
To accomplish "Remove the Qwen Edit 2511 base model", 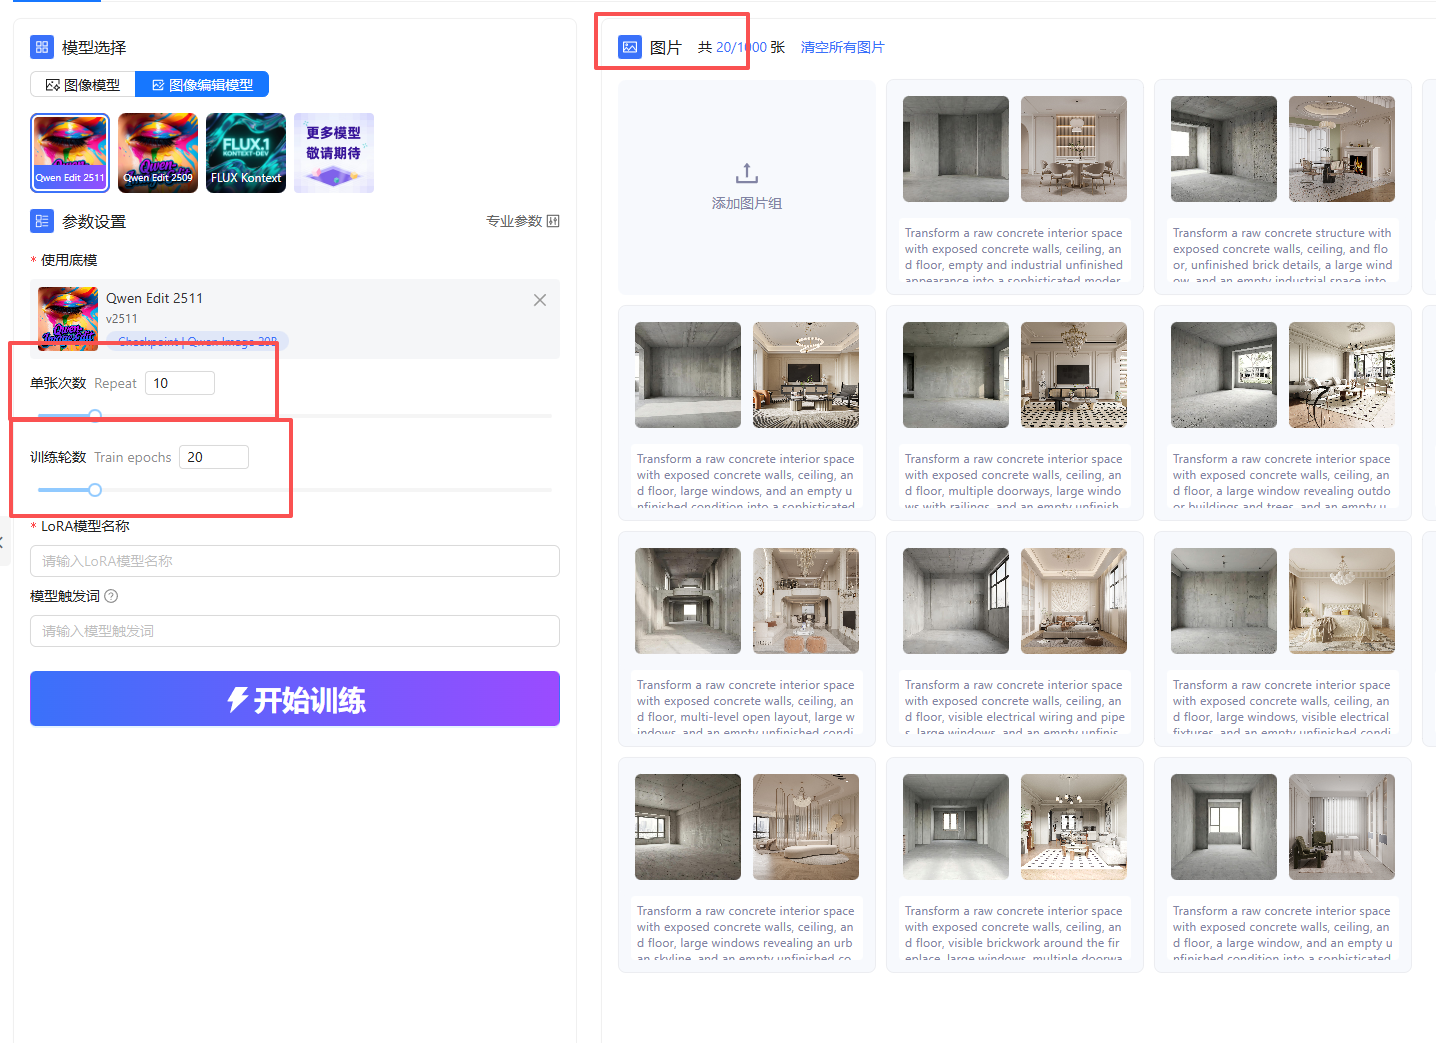I will (x=540, y=300).
